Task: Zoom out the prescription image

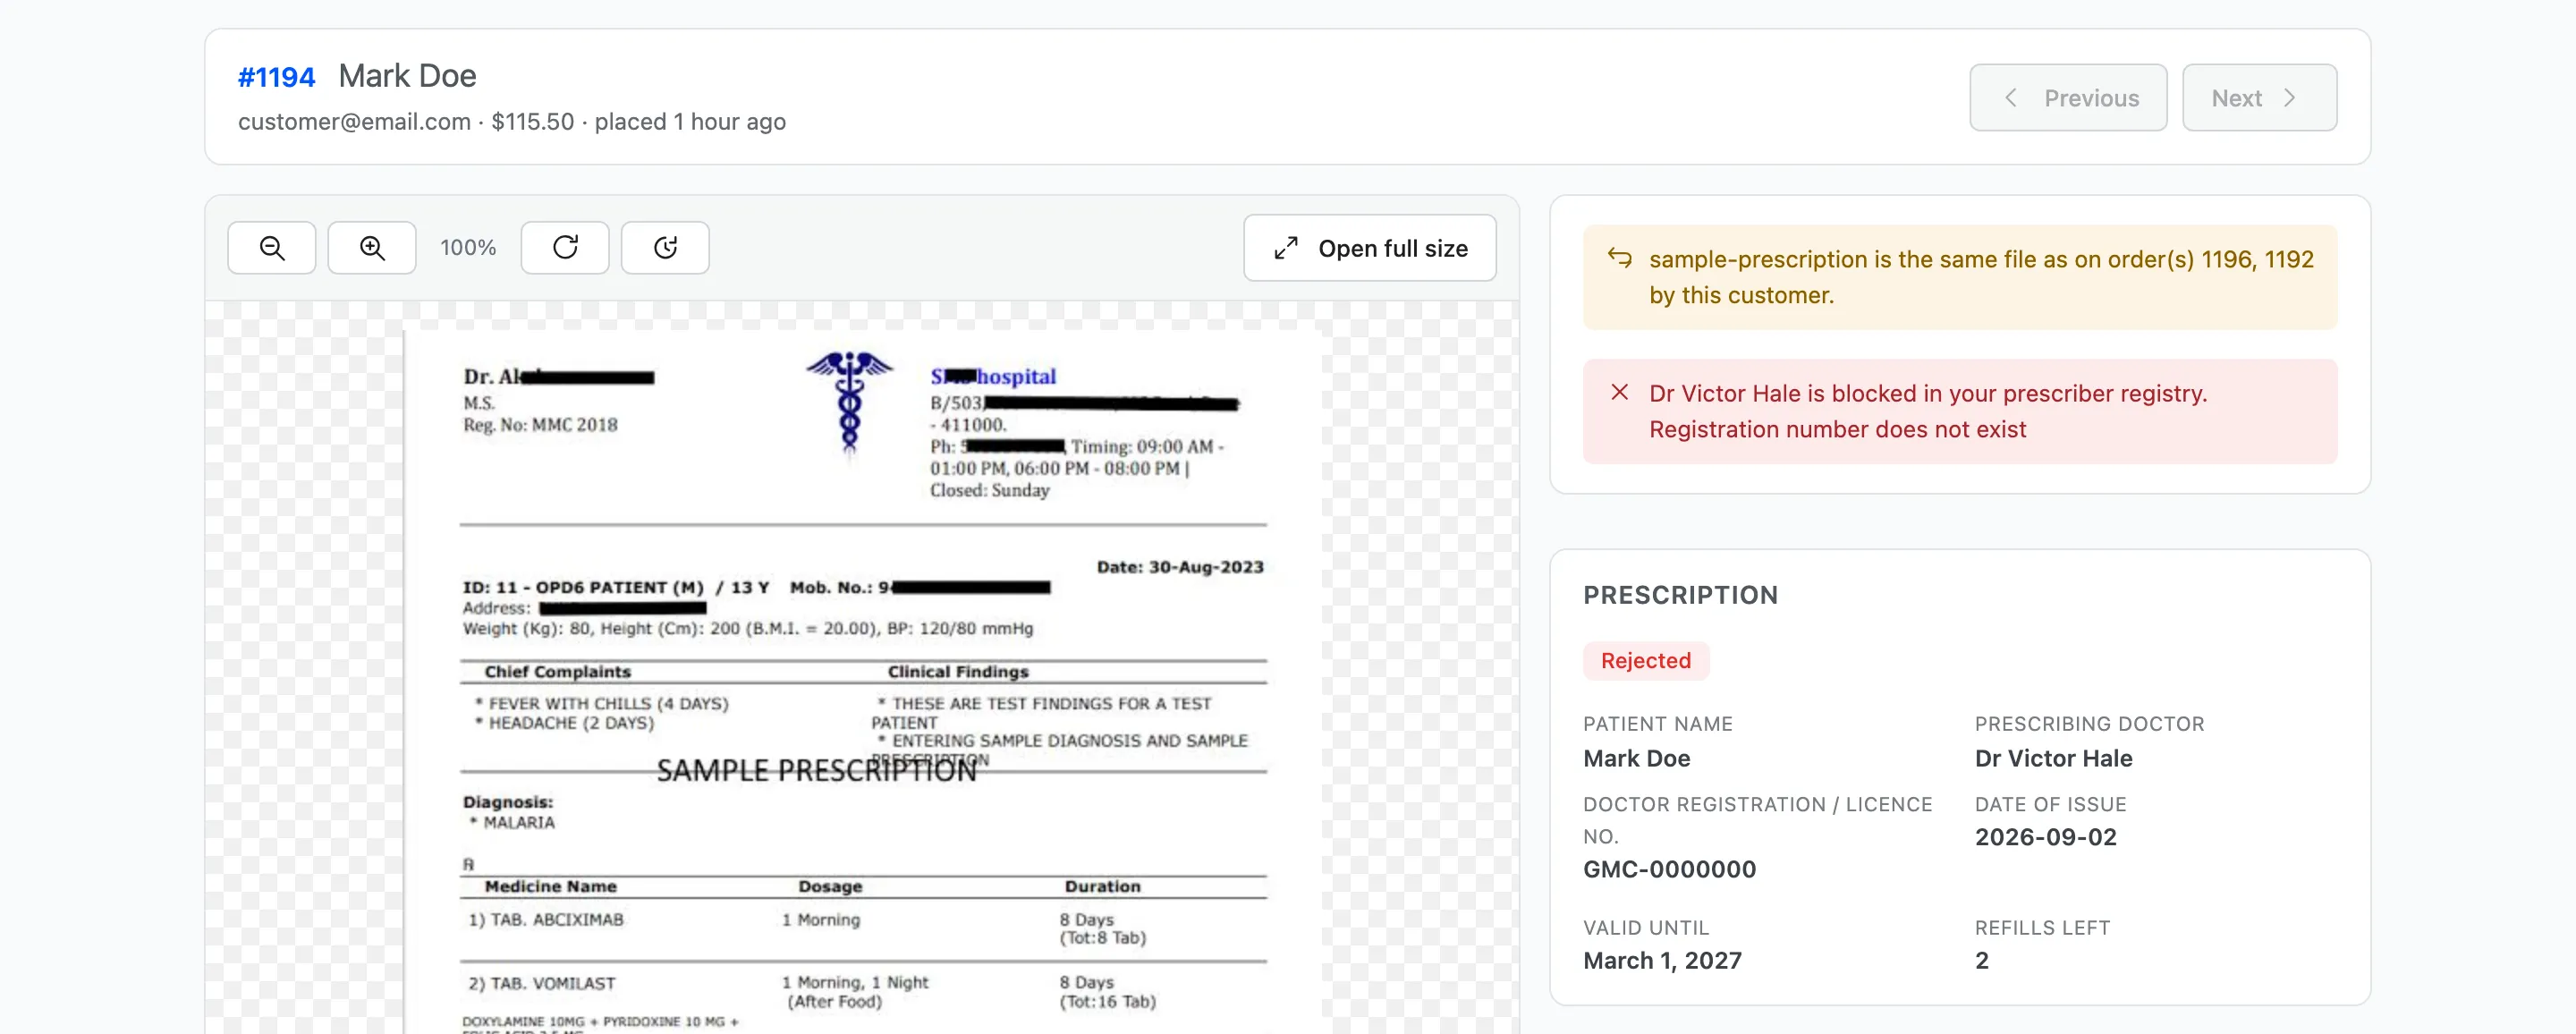Action: click(x=271, y=247)
